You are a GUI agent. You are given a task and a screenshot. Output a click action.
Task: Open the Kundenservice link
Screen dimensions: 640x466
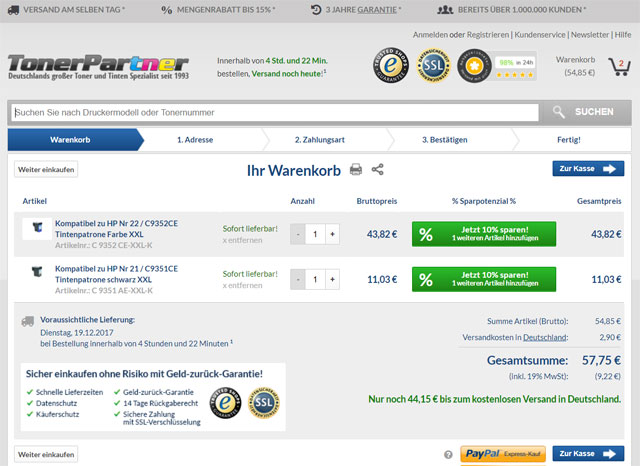coord(540,35)
